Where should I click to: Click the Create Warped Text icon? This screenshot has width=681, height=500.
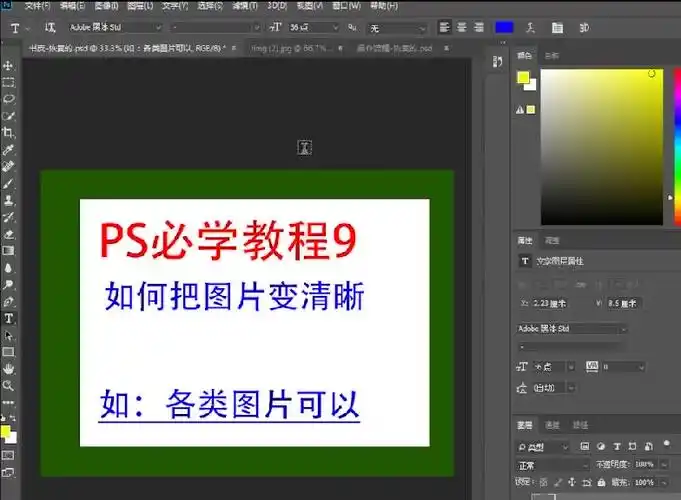[x=530, y=28]
